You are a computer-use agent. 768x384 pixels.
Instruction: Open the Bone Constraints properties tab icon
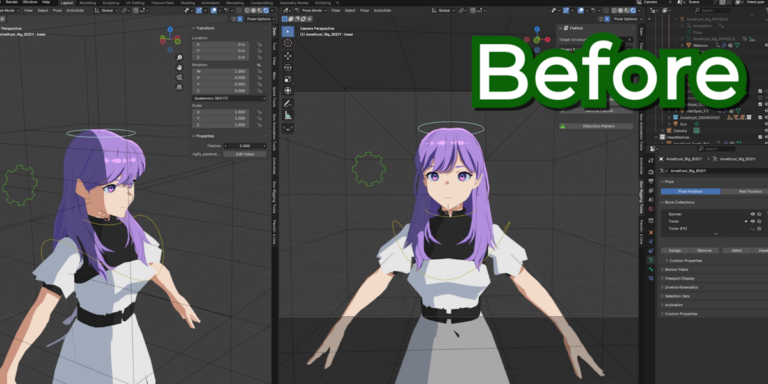(651, 278)
